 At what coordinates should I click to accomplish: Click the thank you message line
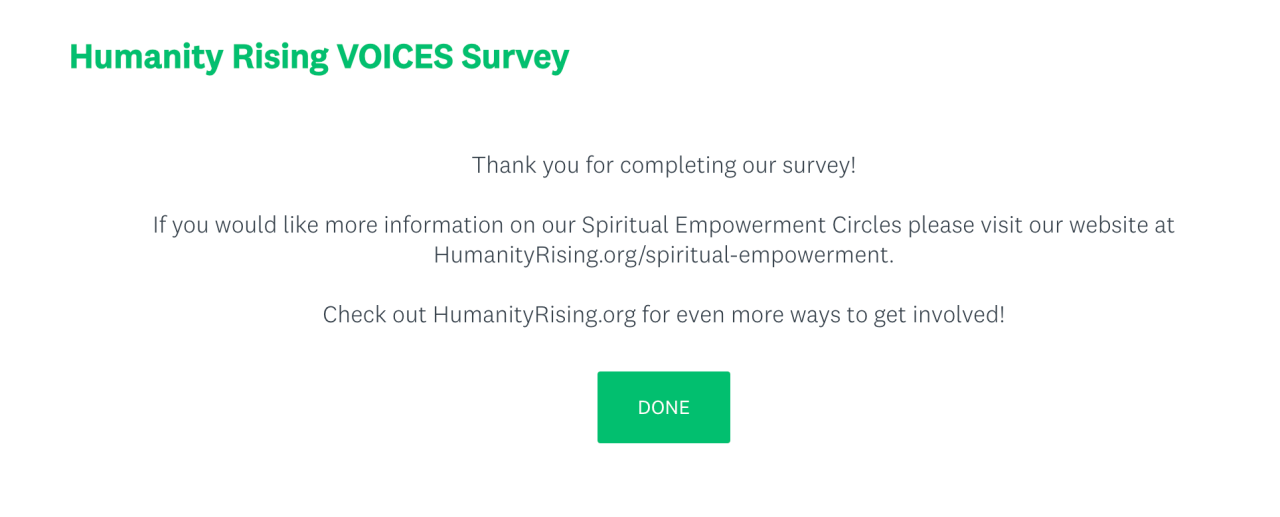pos(663,165)
